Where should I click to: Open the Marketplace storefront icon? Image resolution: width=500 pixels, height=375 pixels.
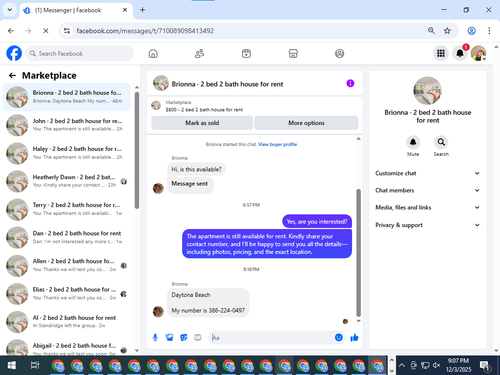pos(293,53)
